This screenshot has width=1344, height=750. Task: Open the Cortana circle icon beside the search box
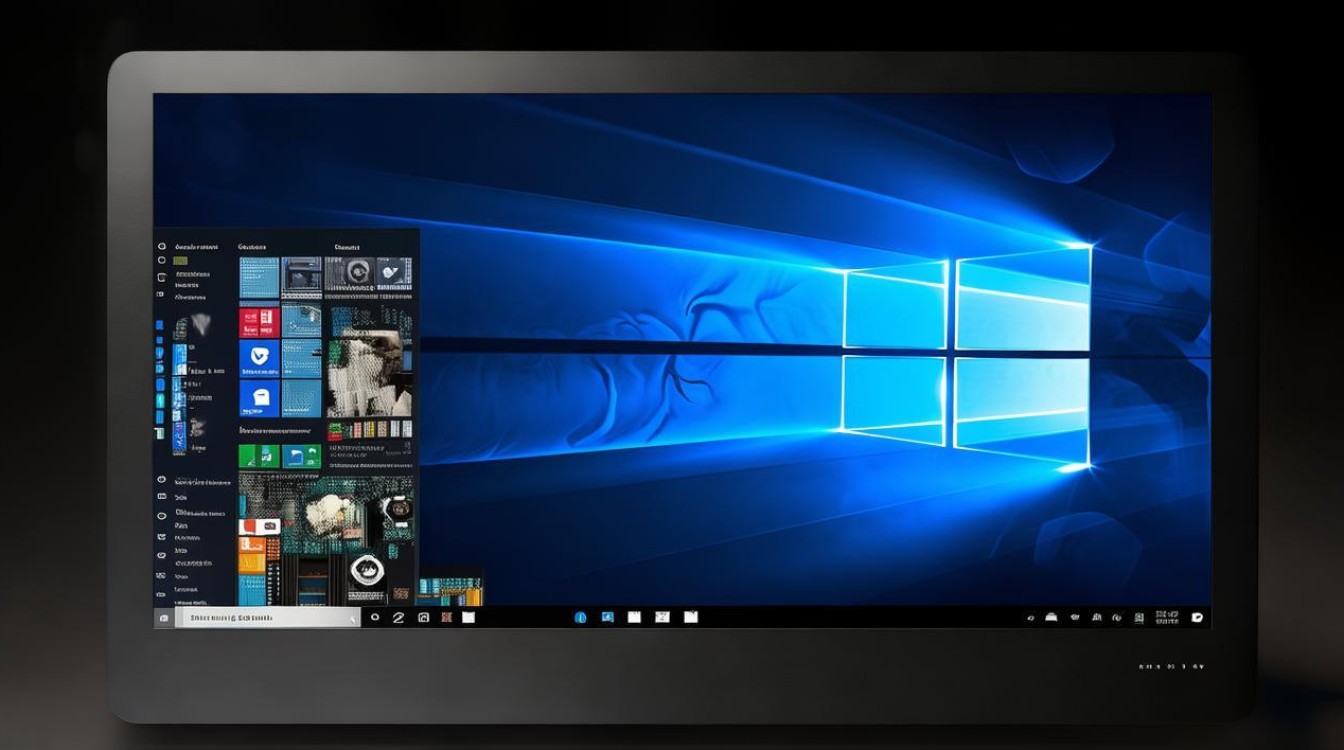click(x=375, y=618)
